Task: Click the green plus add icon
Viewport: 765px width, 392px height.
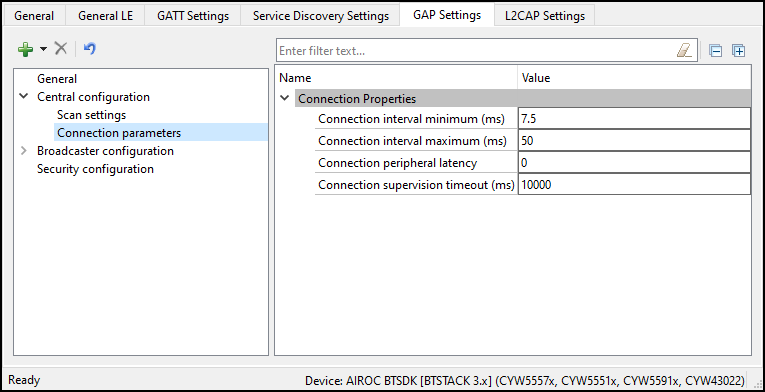Action: [25, 49]
